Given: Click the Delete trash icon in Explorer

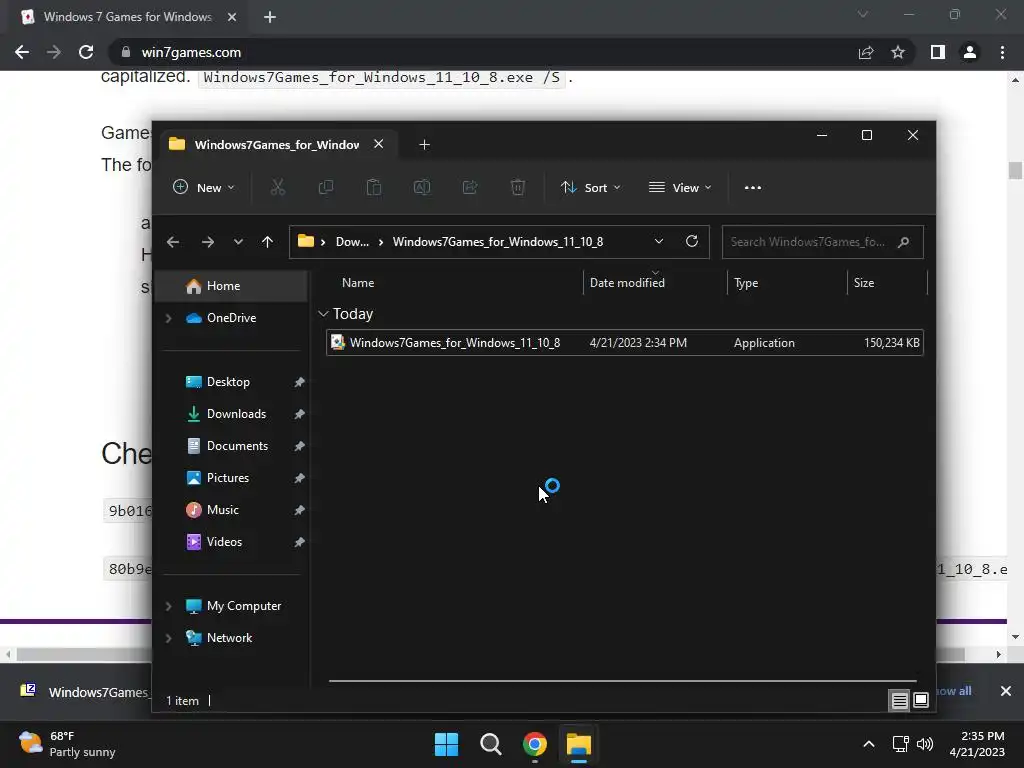Looking at the screenshot, I should tap(517, 187).
